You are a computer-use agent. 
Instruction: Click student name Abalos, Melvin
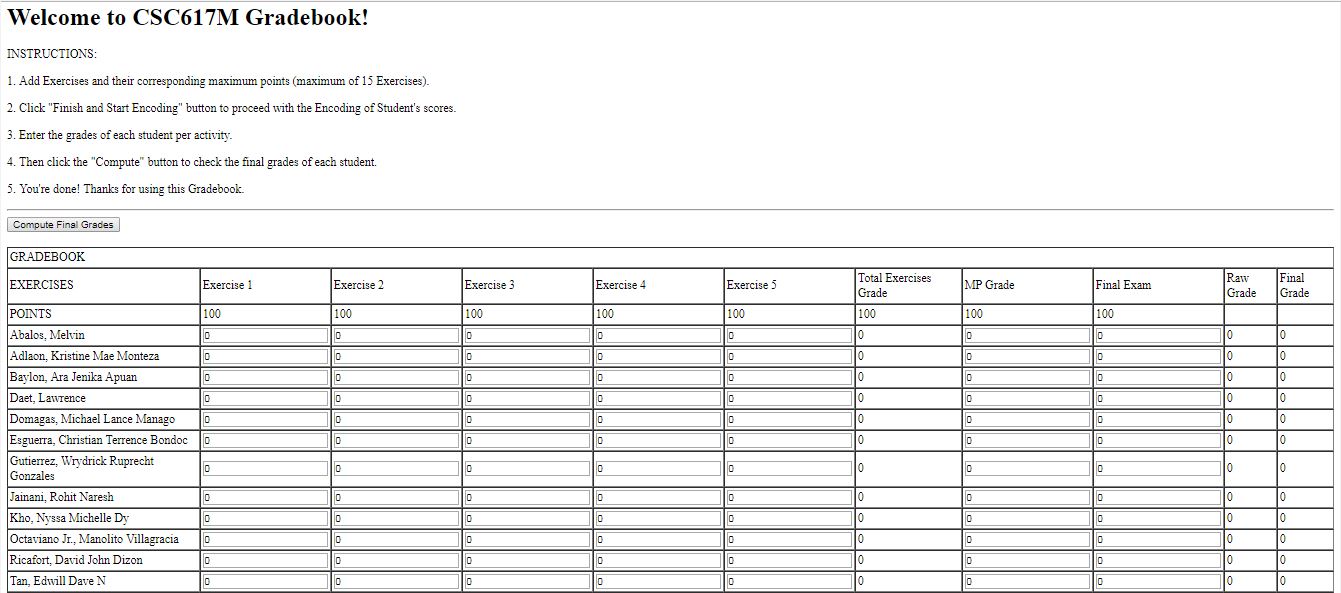tap(48, 336)
